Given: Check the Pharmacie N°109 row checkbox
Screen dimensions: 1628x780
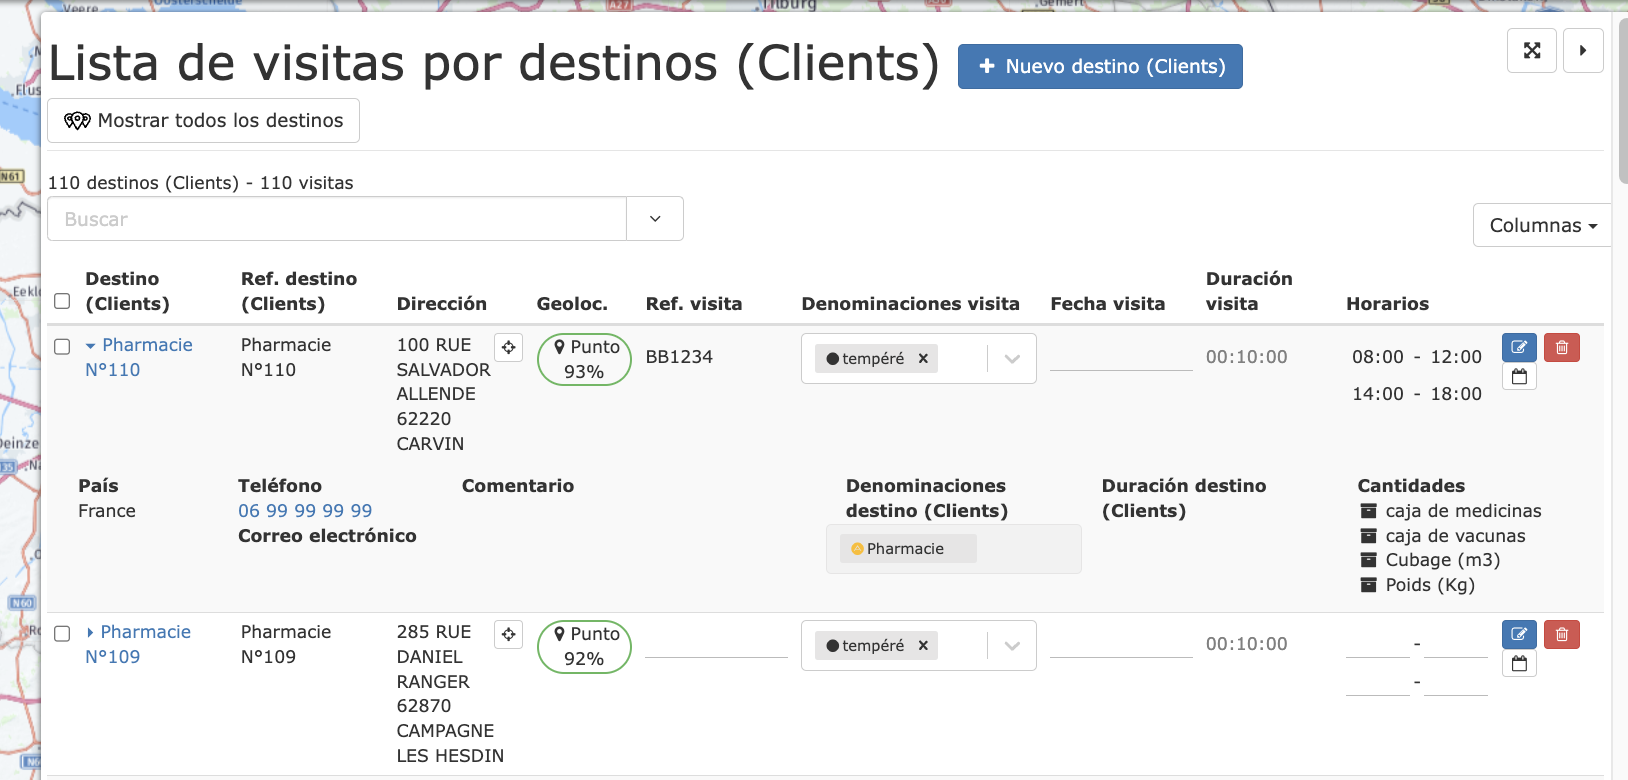Looking at the screenshot, I should pyautogui.click(x=62, y=633).
